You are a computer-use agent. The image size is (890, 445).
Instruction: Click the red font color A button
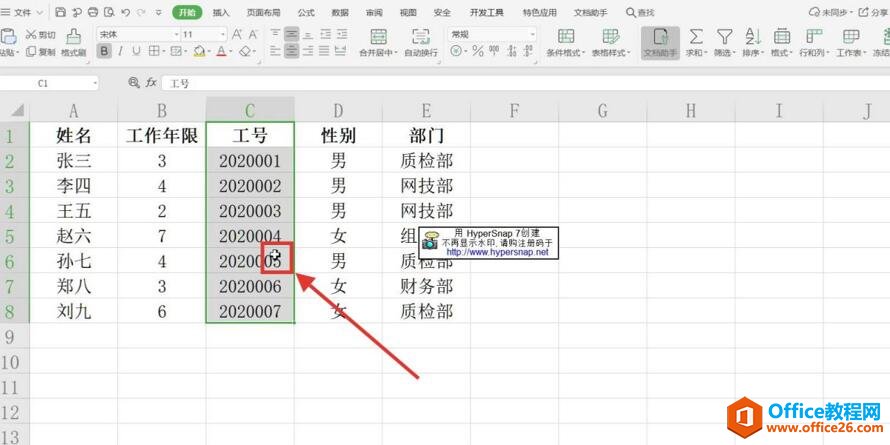pyautogui.click(x=221, y=52)
